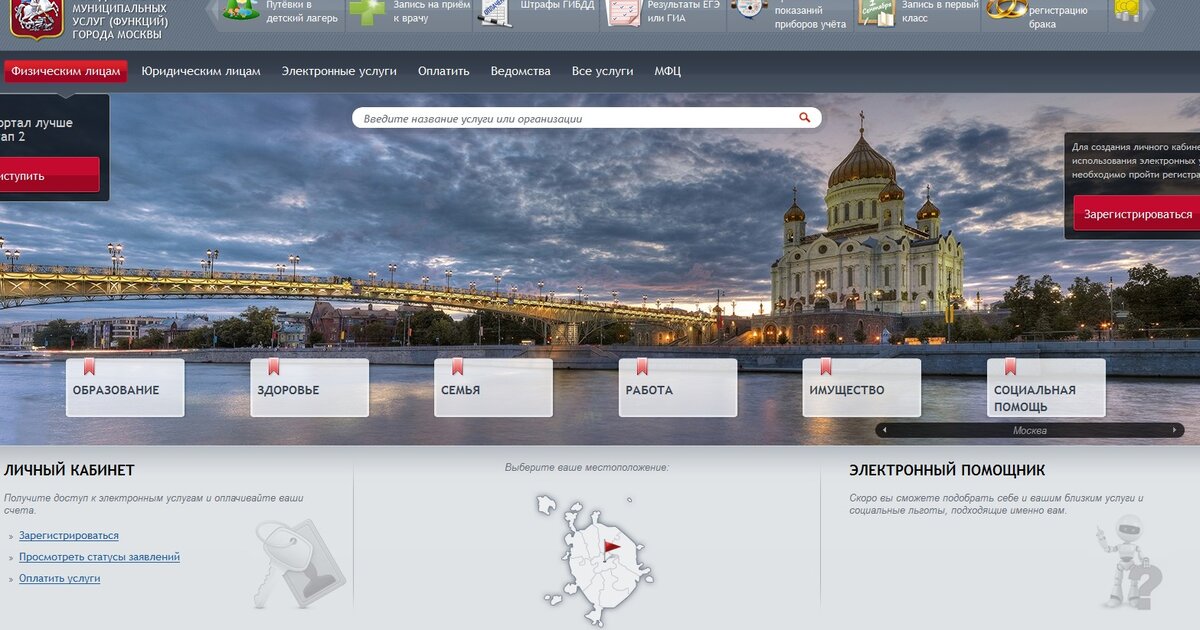This screenshot has height=630, width=1200.
Task: Open the Юридическим лицам menu item
Action: tap(201, 71)
